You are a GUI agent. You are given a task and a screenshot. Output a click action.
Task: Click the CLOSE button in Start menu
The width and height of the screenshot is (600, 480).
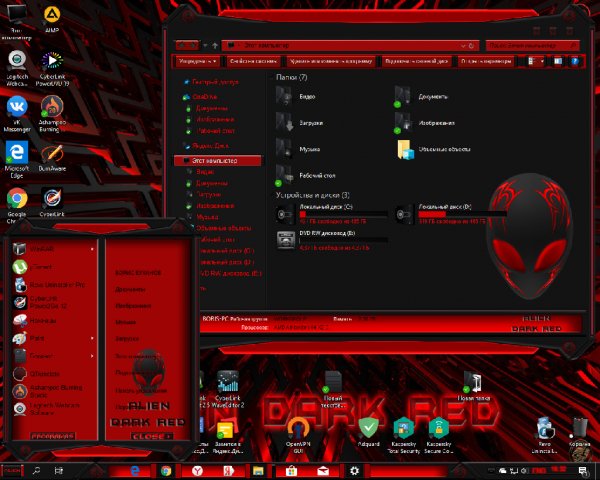[152, 436]
